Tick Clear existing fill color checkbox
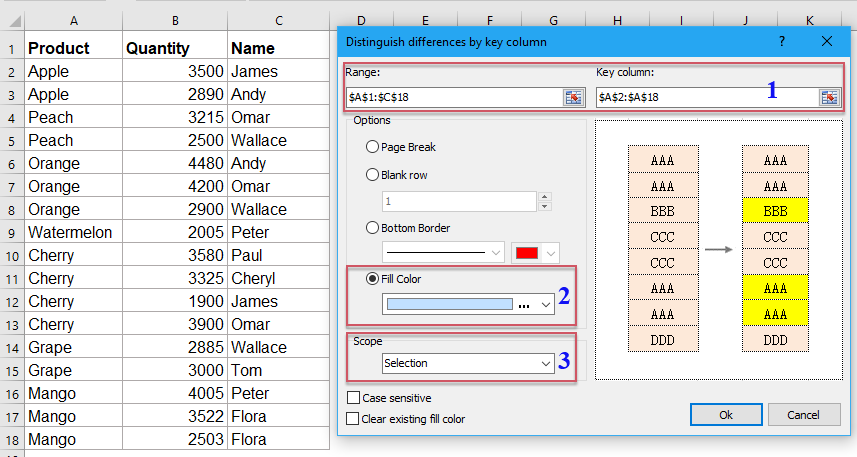 tap(353, 419)
